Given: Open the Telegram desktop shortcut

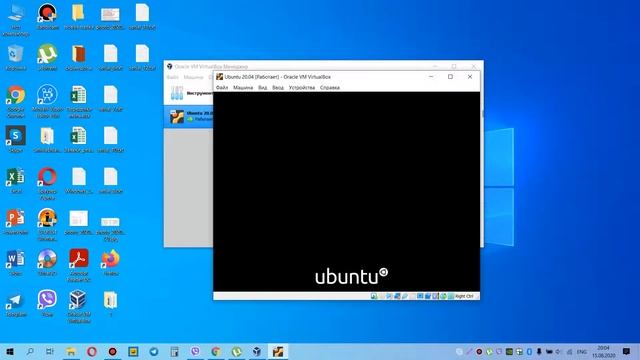Looking at the screenshot, I should [16, 304].
